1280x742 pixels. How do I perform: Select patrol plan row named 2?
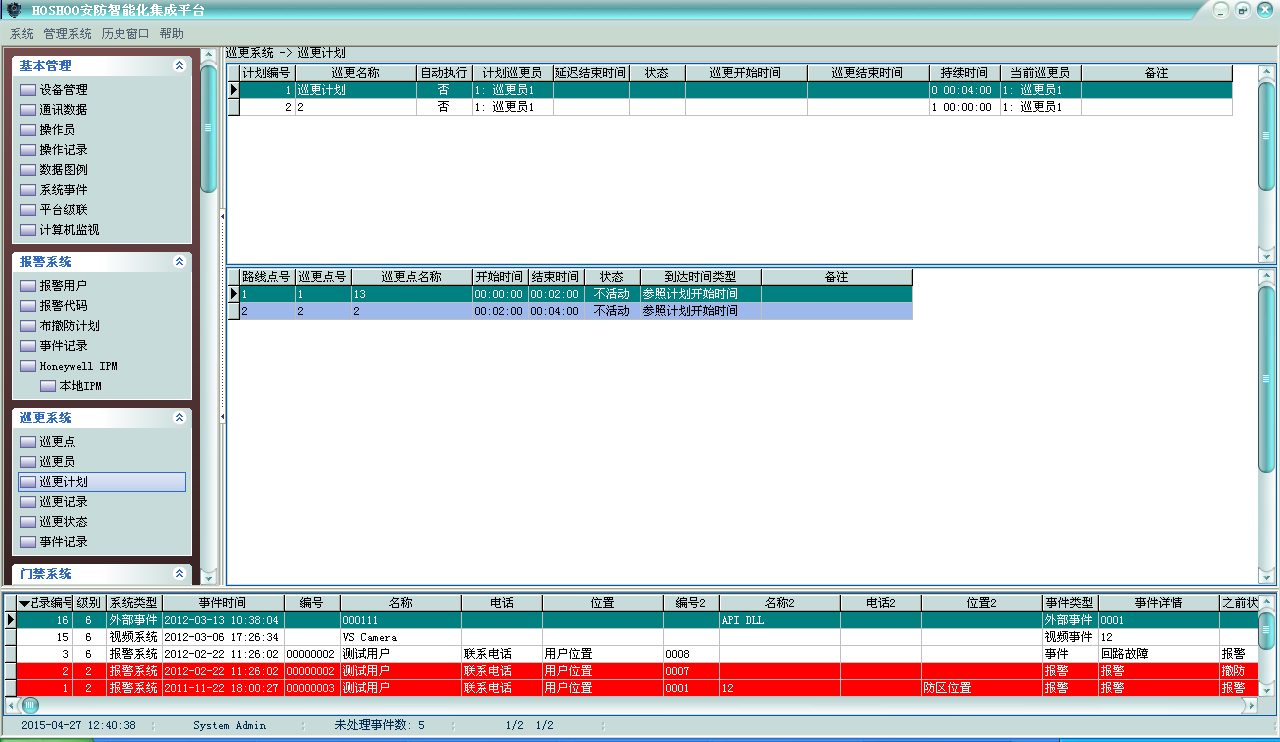coord(355,107)
